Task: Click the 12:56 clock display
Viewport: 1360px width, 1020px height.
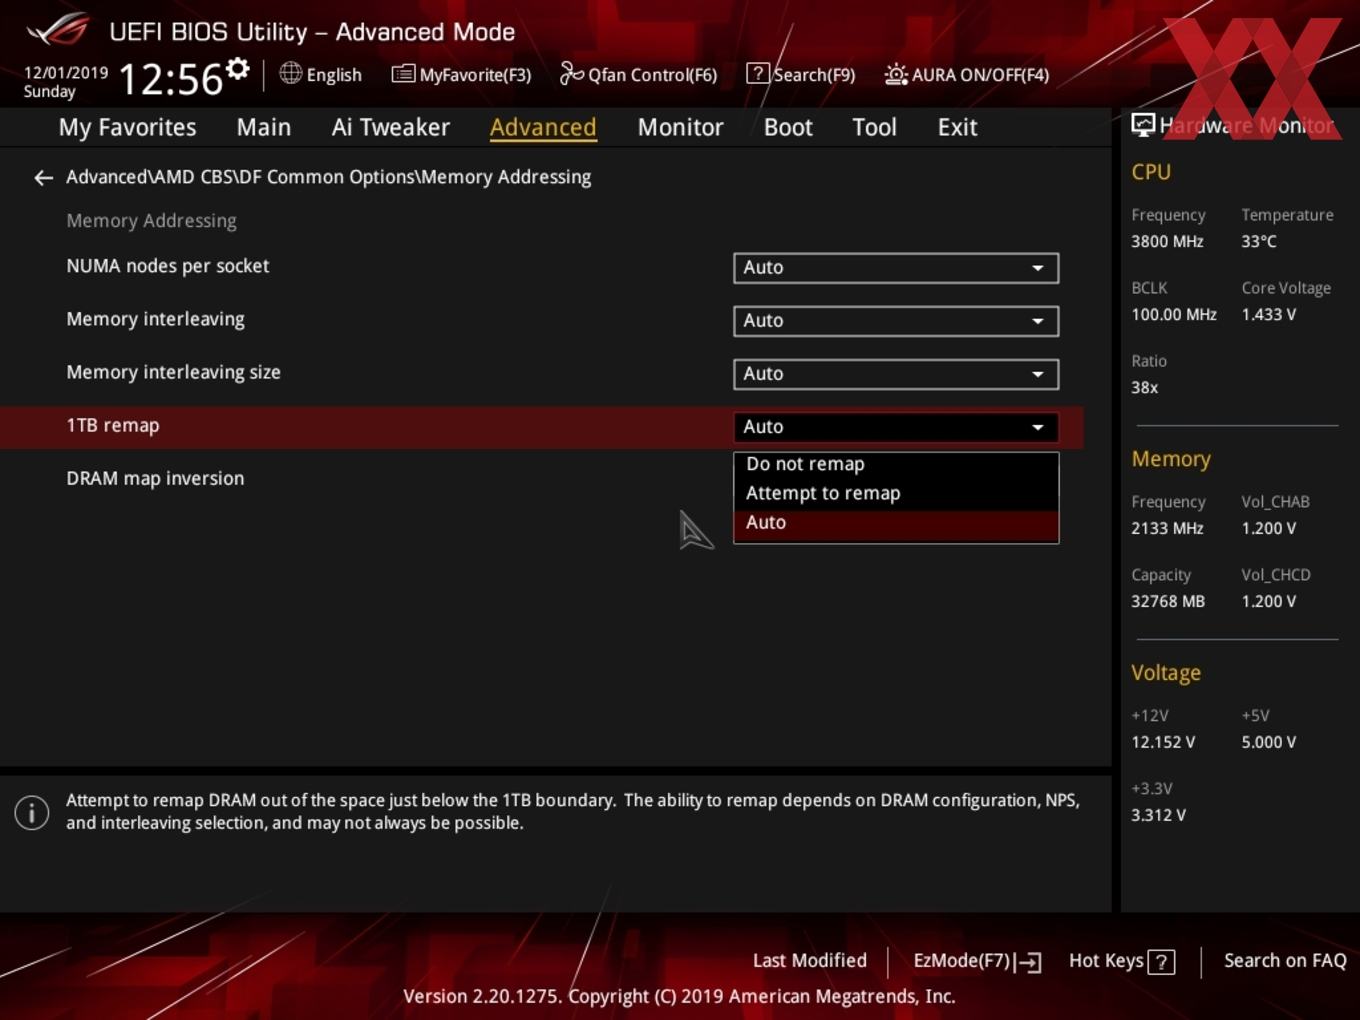Action: [x=170, y=79]
